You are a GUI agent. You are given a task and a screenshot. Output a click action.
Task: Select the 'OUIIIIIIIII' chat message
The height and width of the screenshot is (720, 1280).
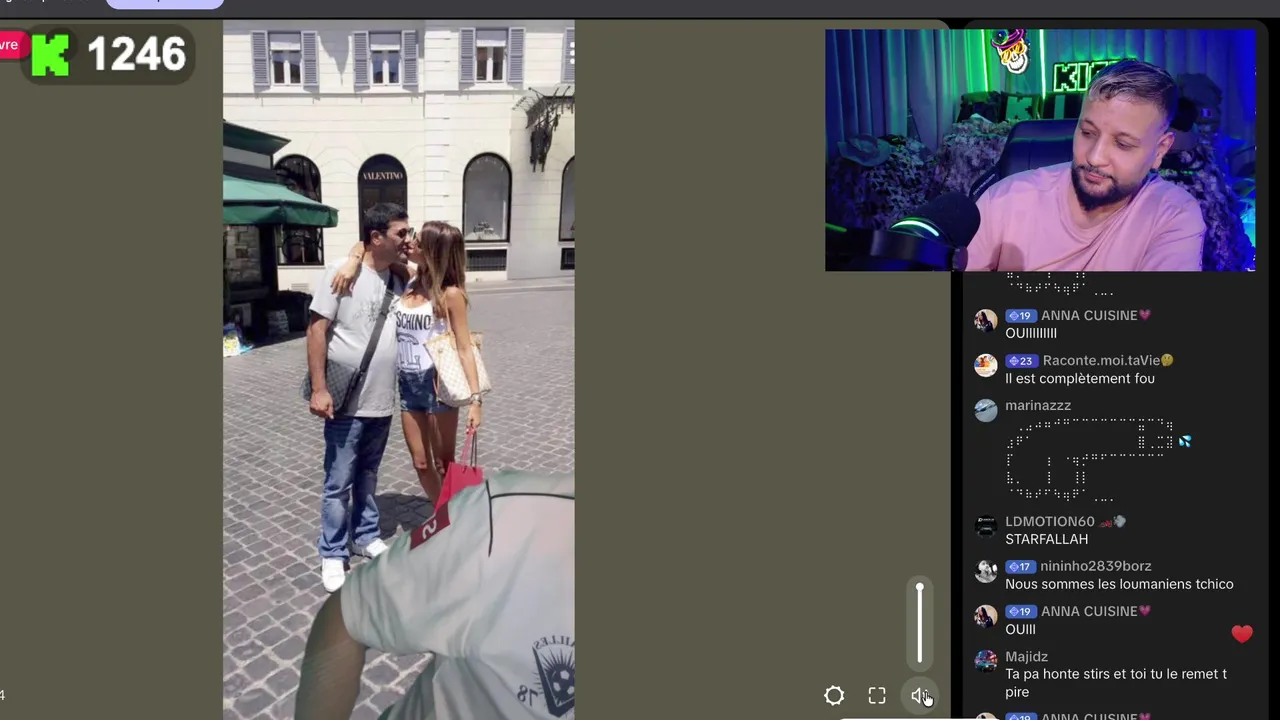point(1031,333)
